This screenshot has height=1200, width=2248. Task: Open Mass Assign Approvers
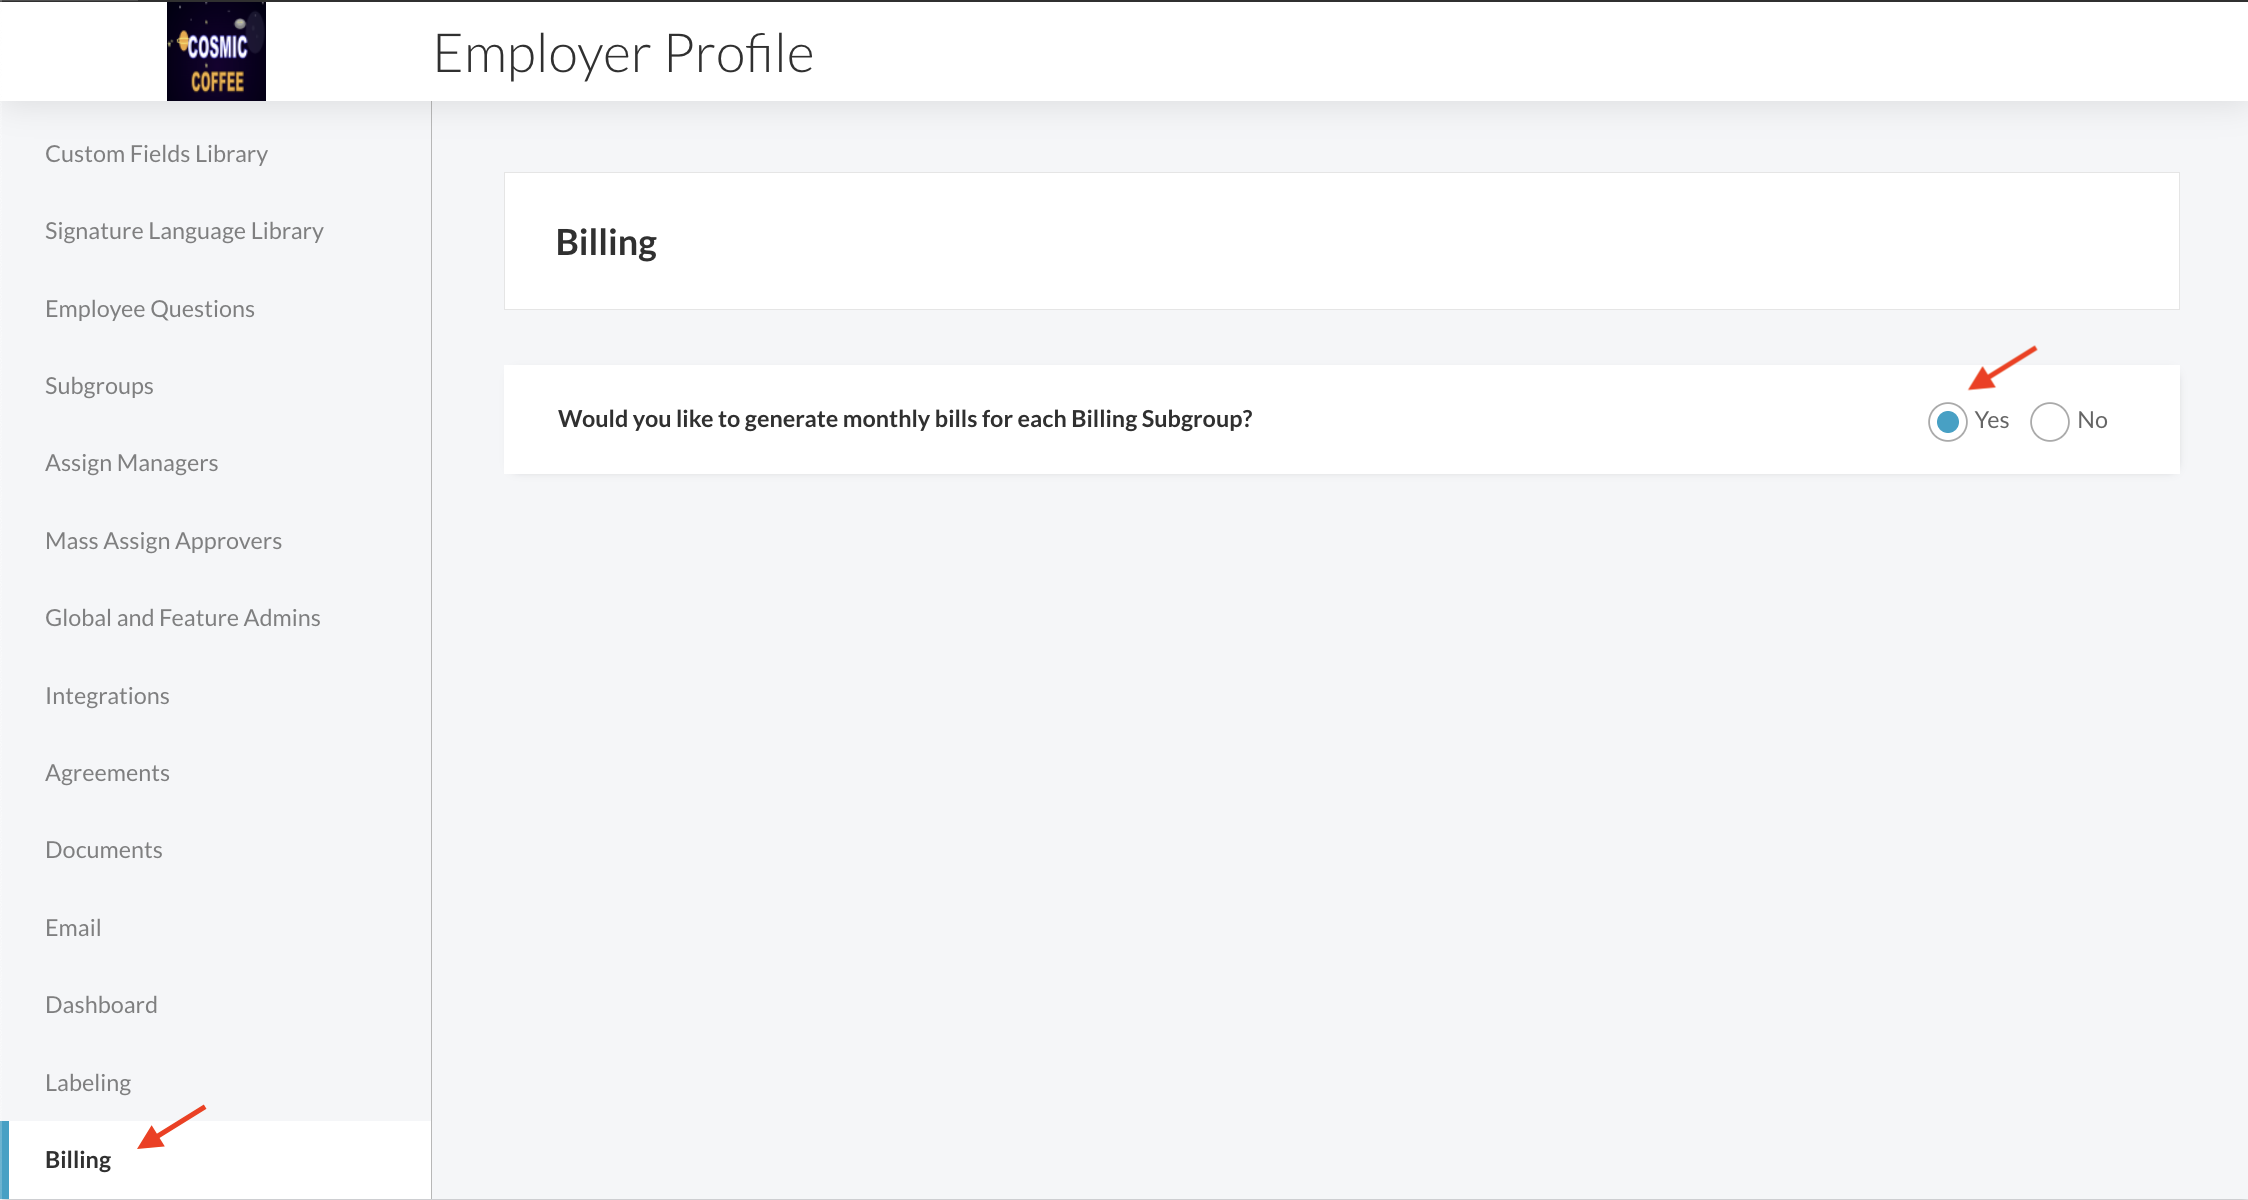tap(163, 541)
